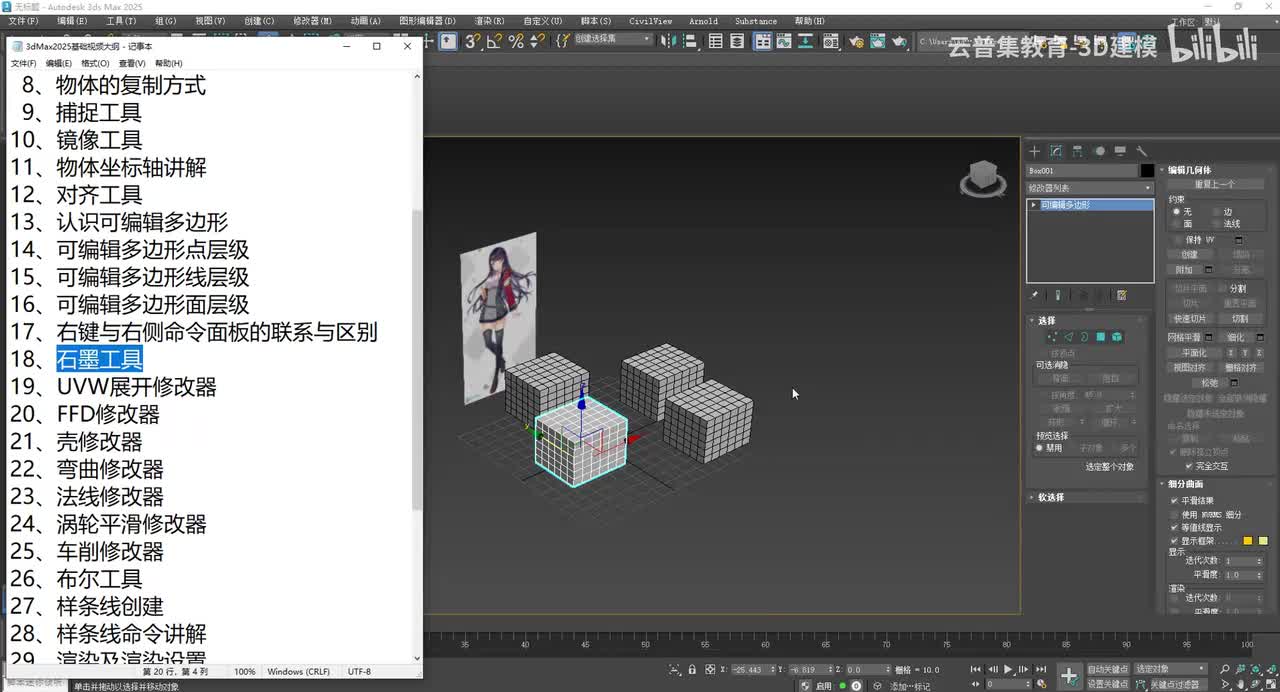1280x692 pixels.
Task: Select the Polygon sub-object level icon
Action: click(1100, 337)
